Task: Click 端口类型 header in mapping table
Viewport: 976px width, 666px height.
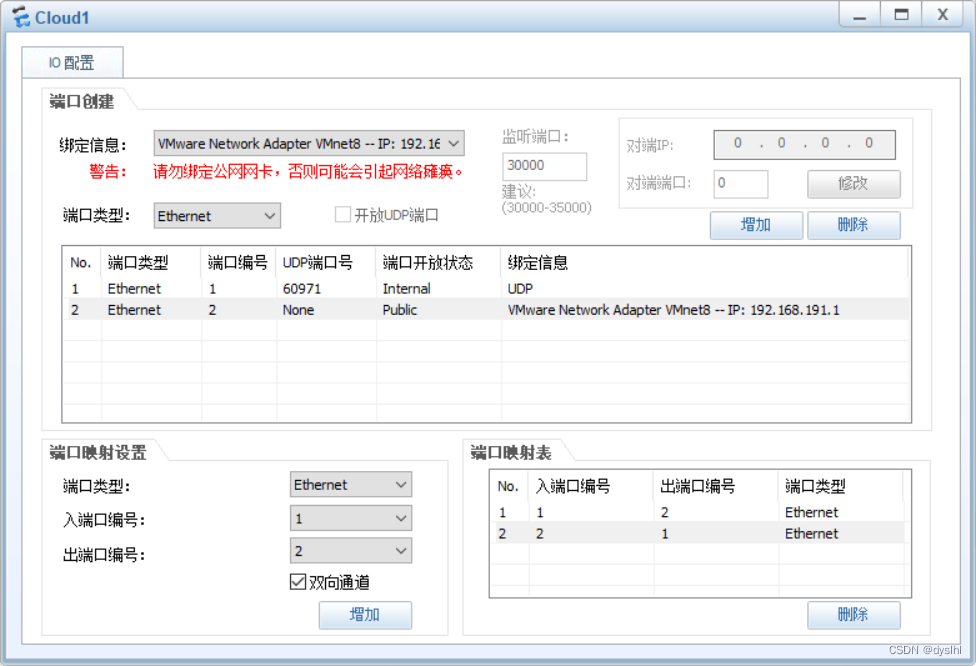Action: tap(840, 486)
